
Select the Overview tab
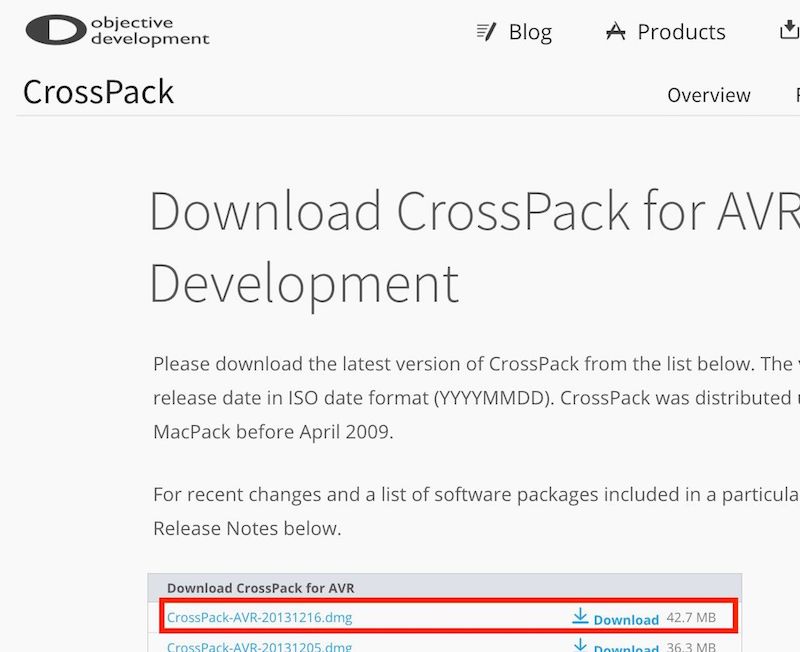pyautogui.click(x=709, y=95)
